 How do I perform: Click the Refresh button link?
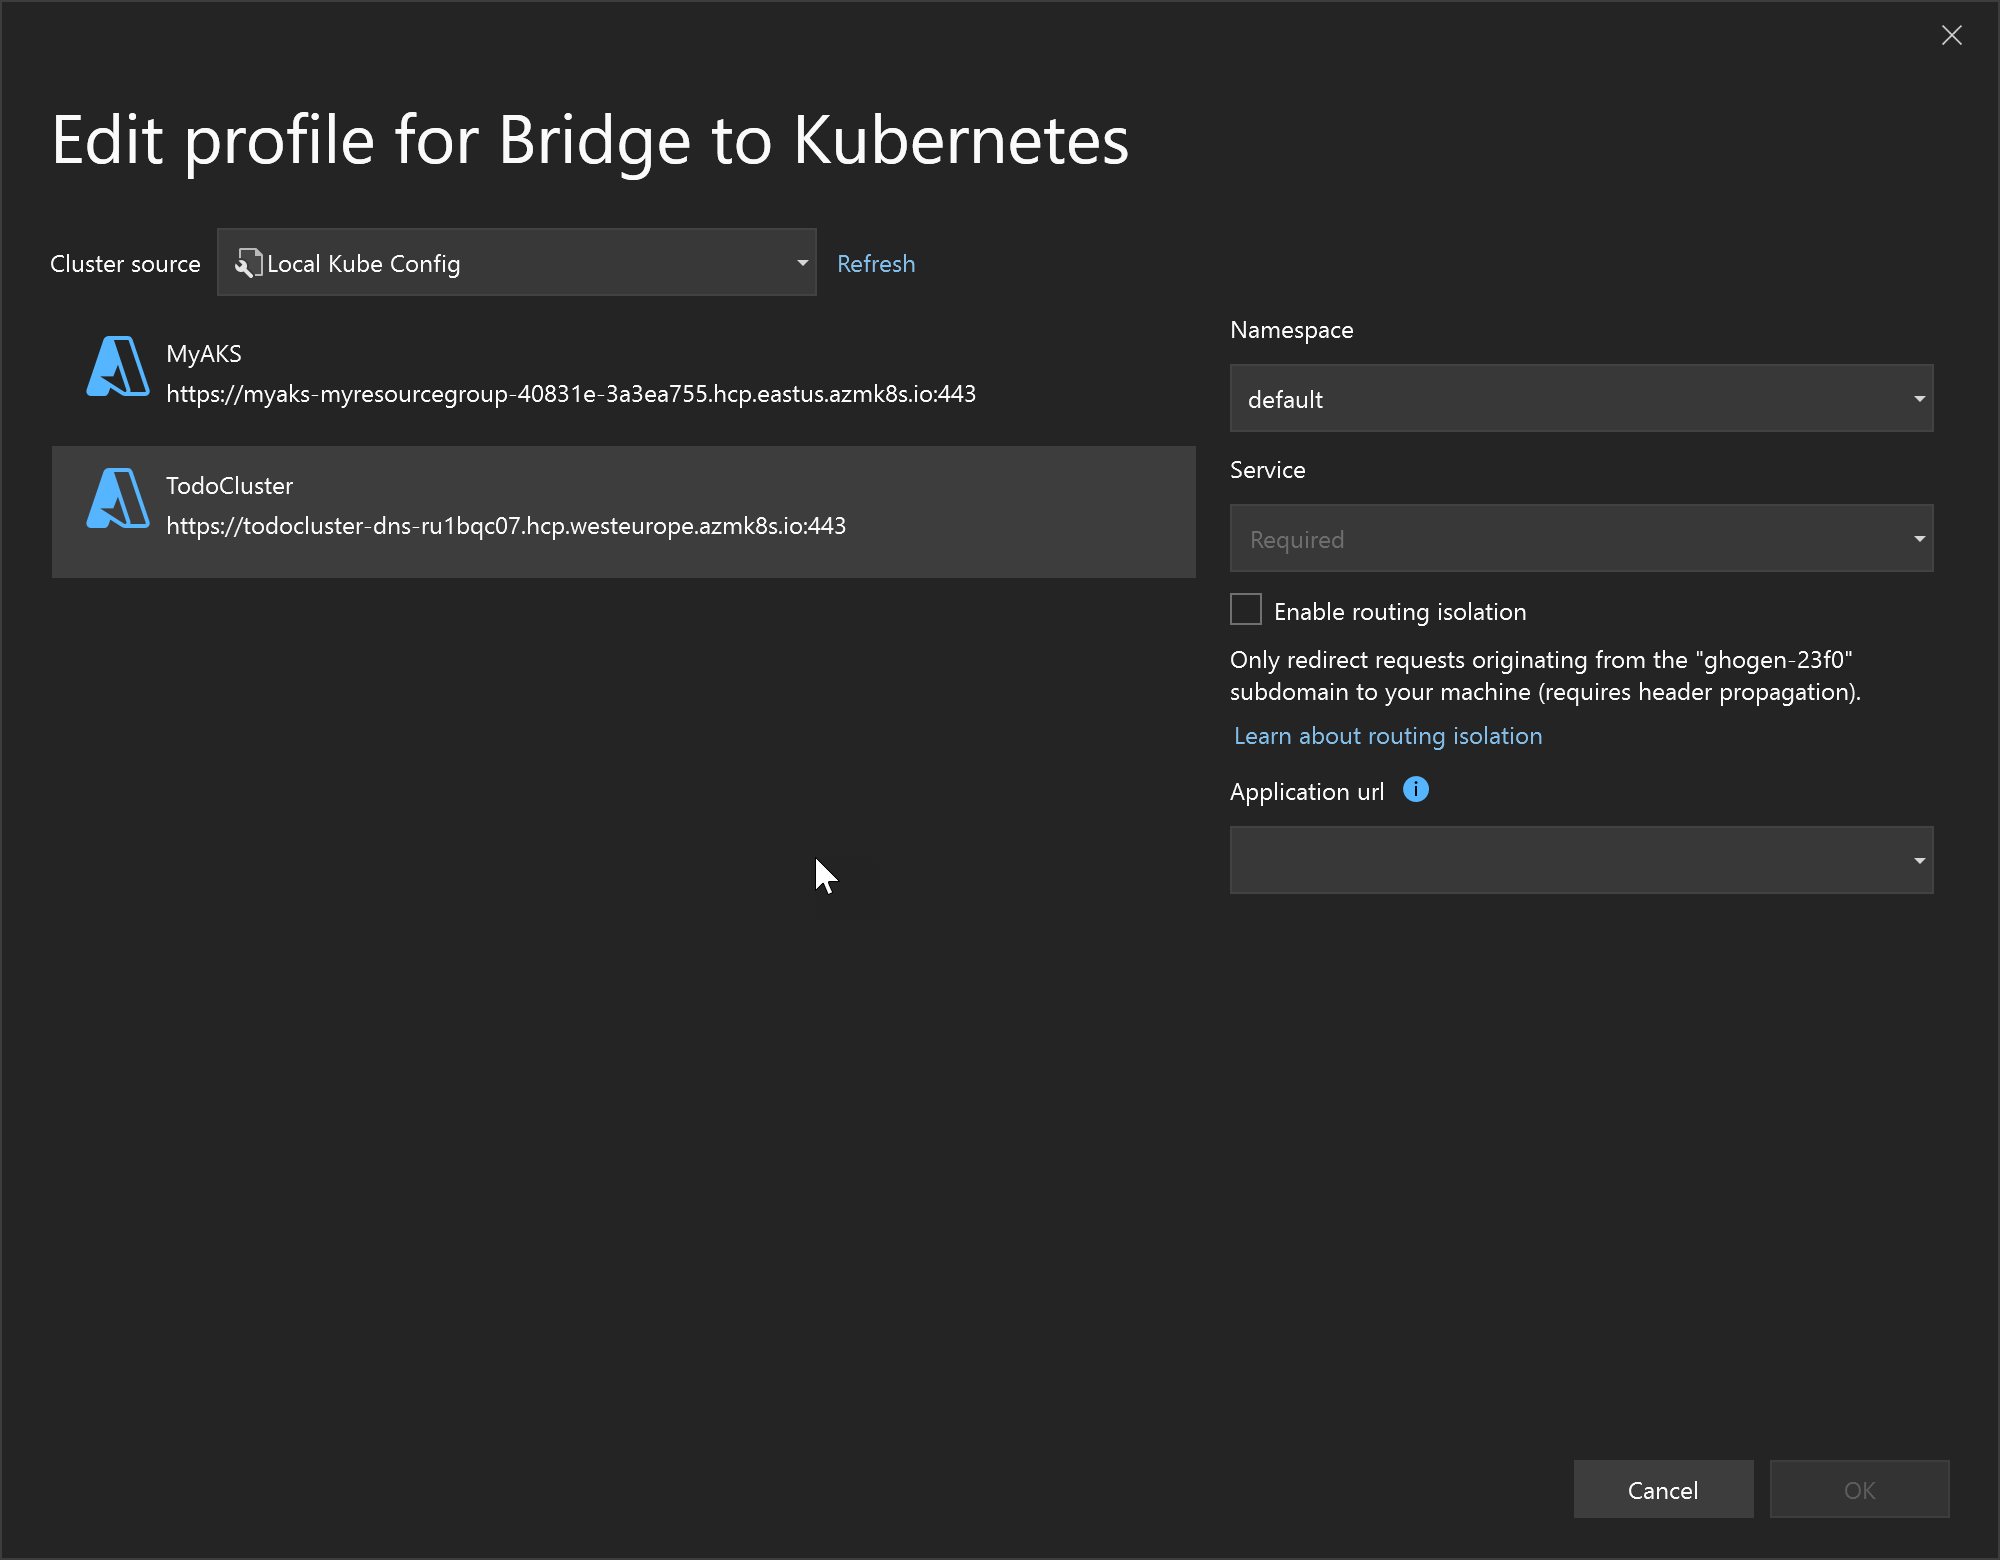click(877, 261)
